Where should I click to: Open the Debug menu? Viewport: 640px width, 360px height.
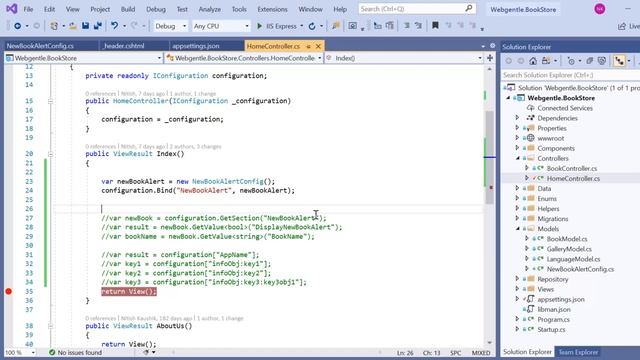156,9
